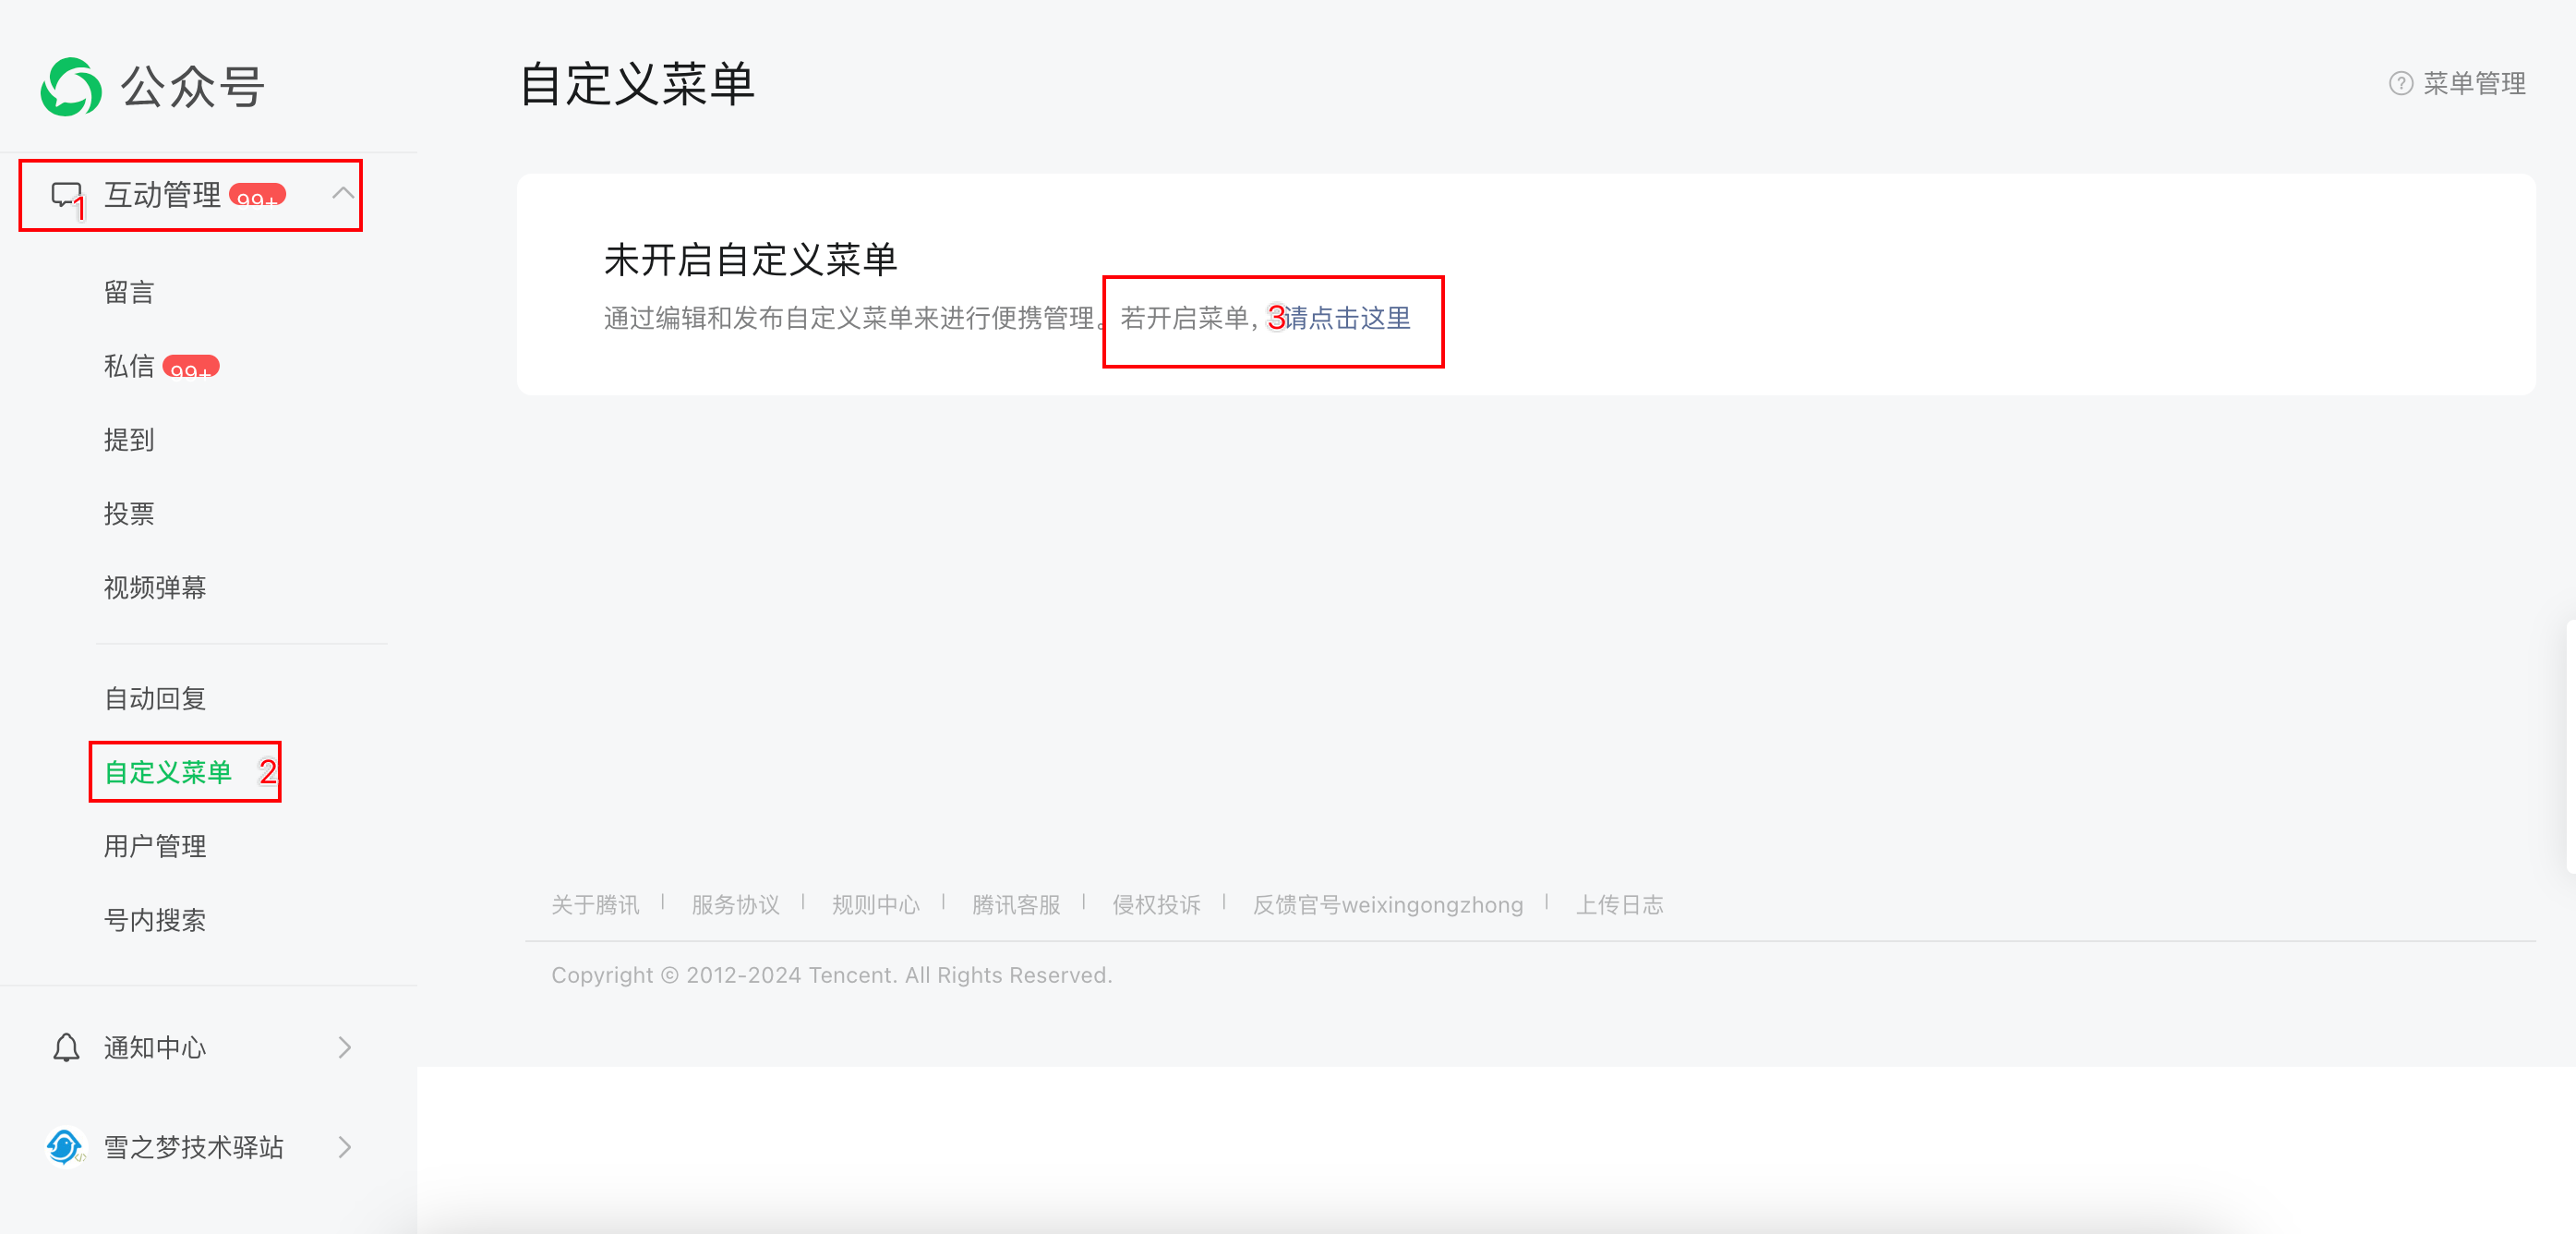Image resolution: width=2576 pixels, height=1234 pixels.
Task: Open 用户管理 menu item
Action: tap(155, 846)
